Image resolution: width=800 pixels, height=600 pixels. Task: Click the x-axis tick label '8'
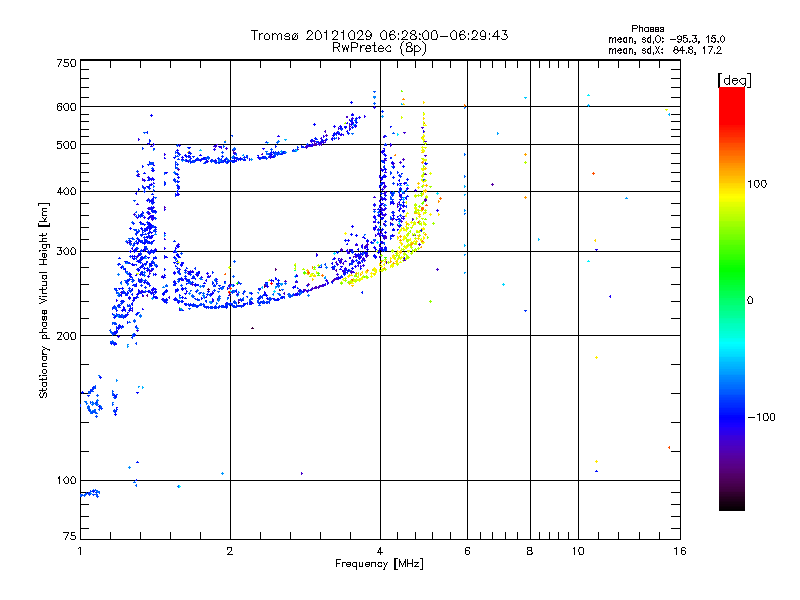click(x=530, y=551)
